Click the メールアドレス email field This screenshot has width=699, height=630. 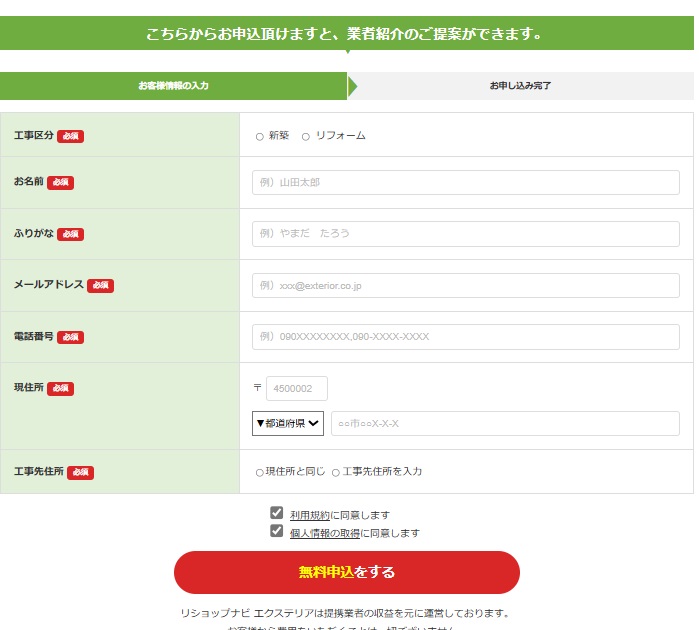465,285
